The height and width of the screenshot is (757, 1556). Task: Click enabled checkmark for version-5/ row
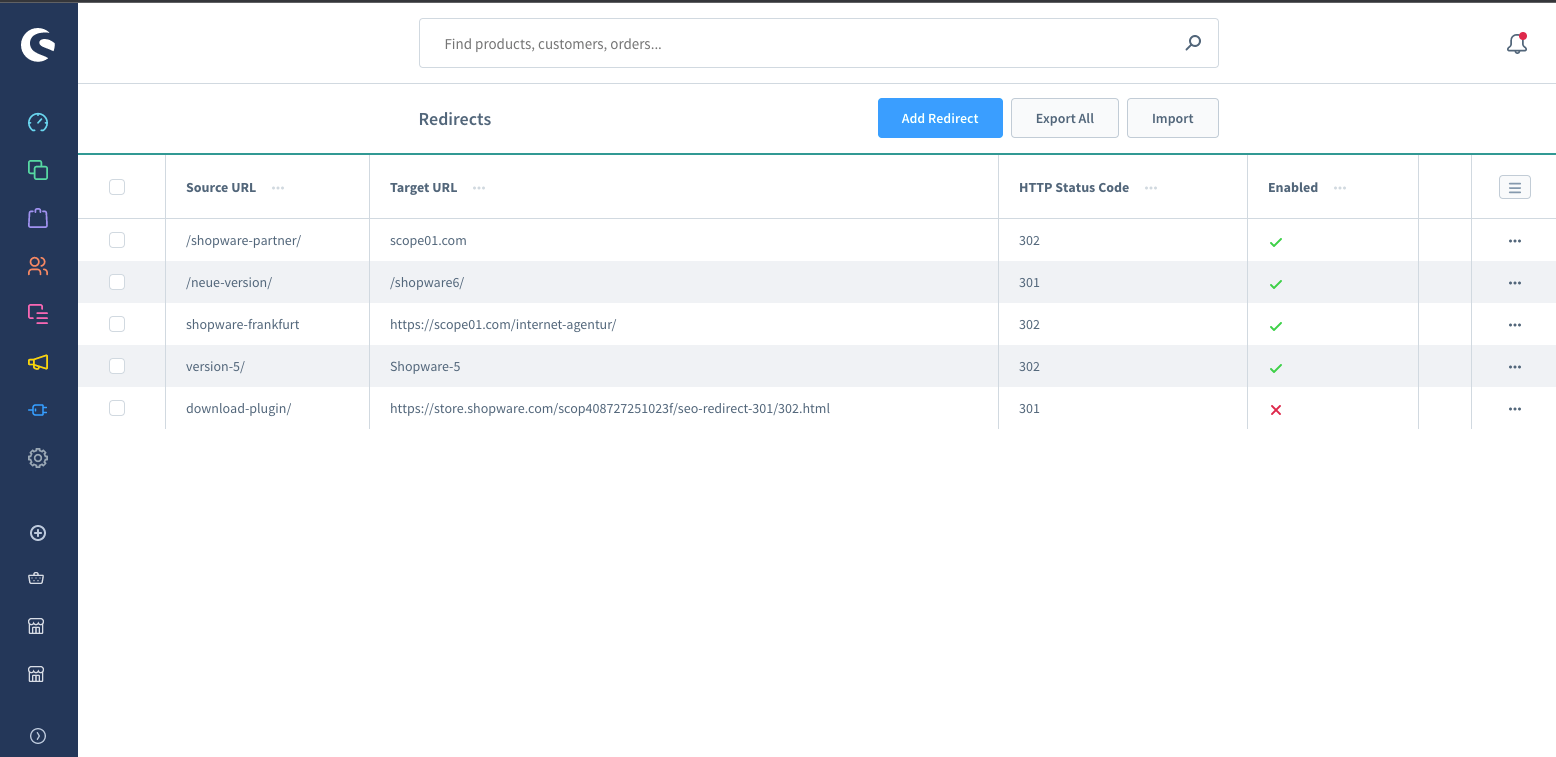pos(1276,368)
